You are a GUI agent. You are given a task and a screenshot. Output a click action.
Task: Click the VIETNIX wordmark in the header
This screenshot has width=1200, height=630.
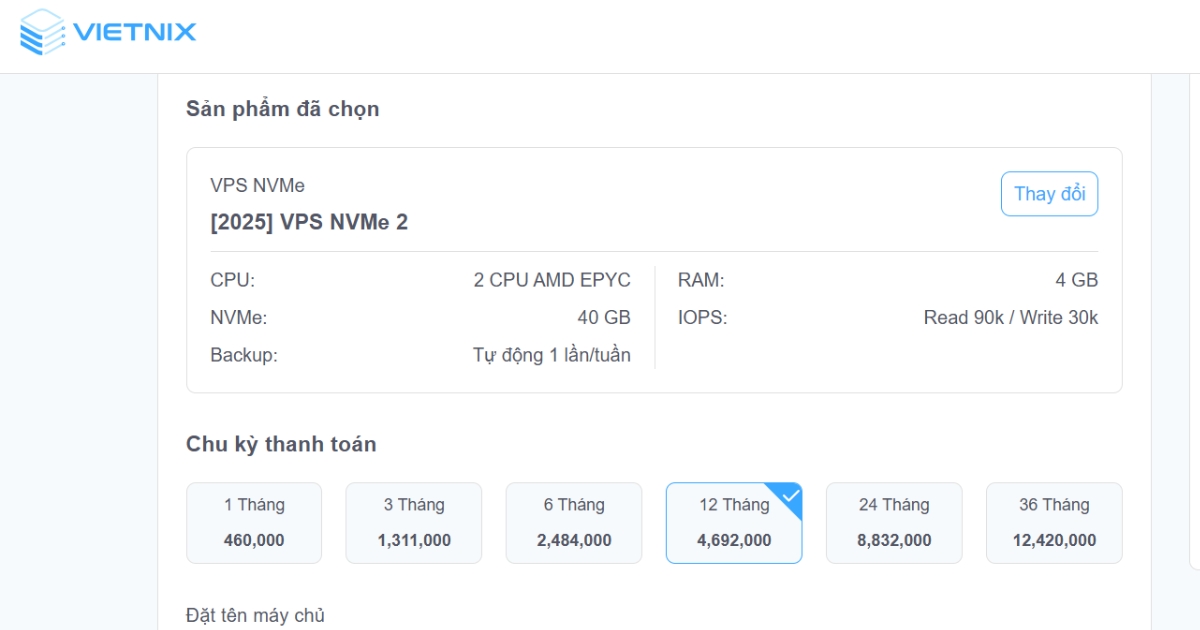coord(132,32)
